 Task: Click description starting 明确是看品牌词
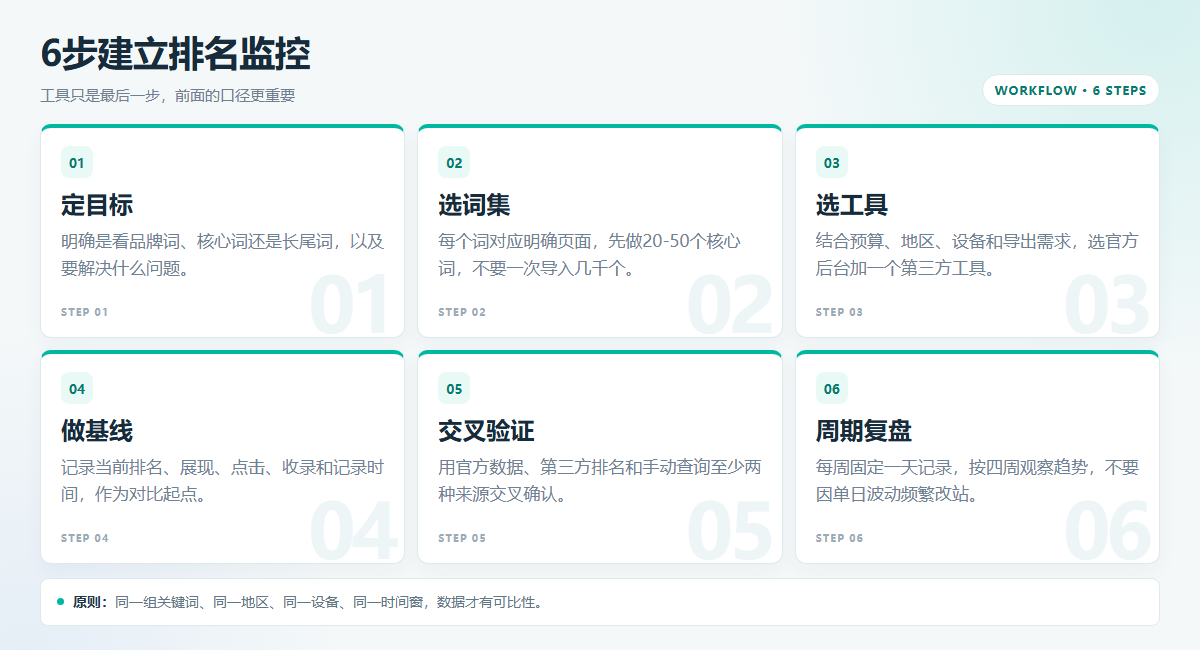tap(222, 255)
